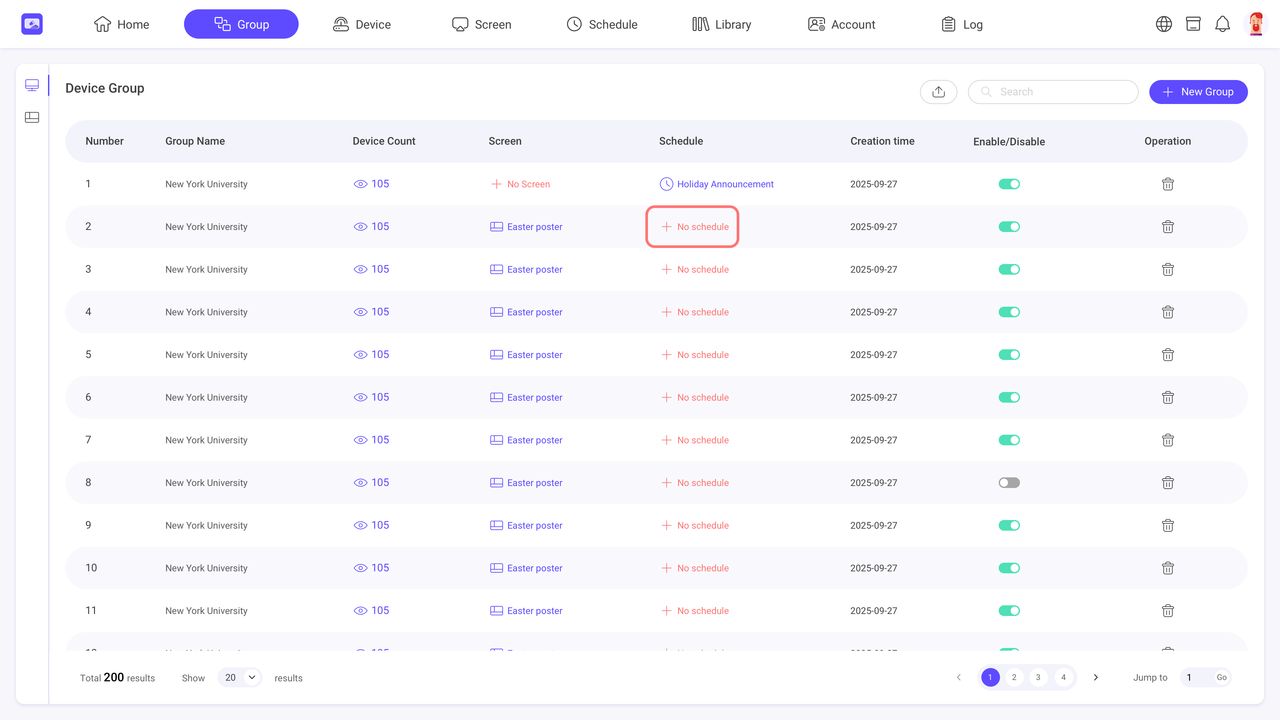Add schedule for group number 6
The image size is (1280, 720).
(x=695, y=397)
